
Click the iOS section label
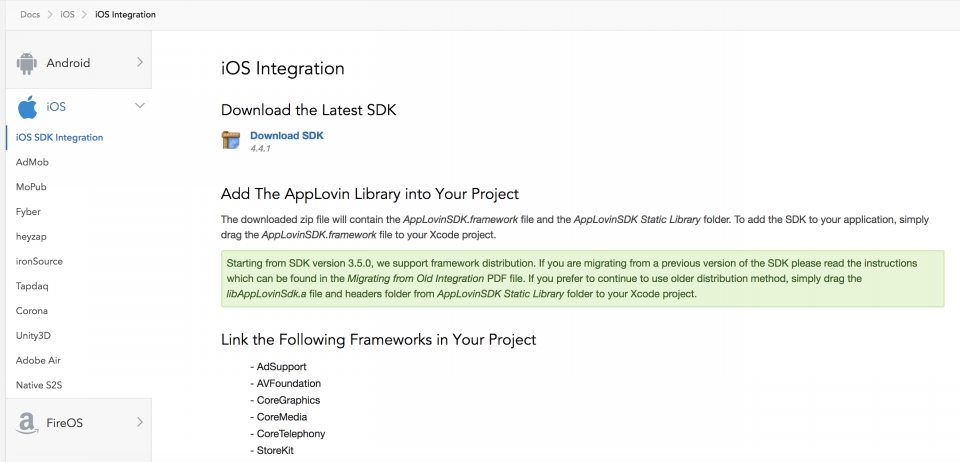(x=56, y=107)
